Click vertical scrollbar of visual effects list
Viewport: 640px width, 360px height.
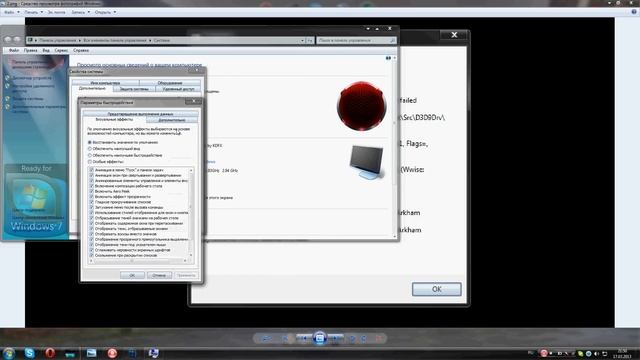coord(191,212)
